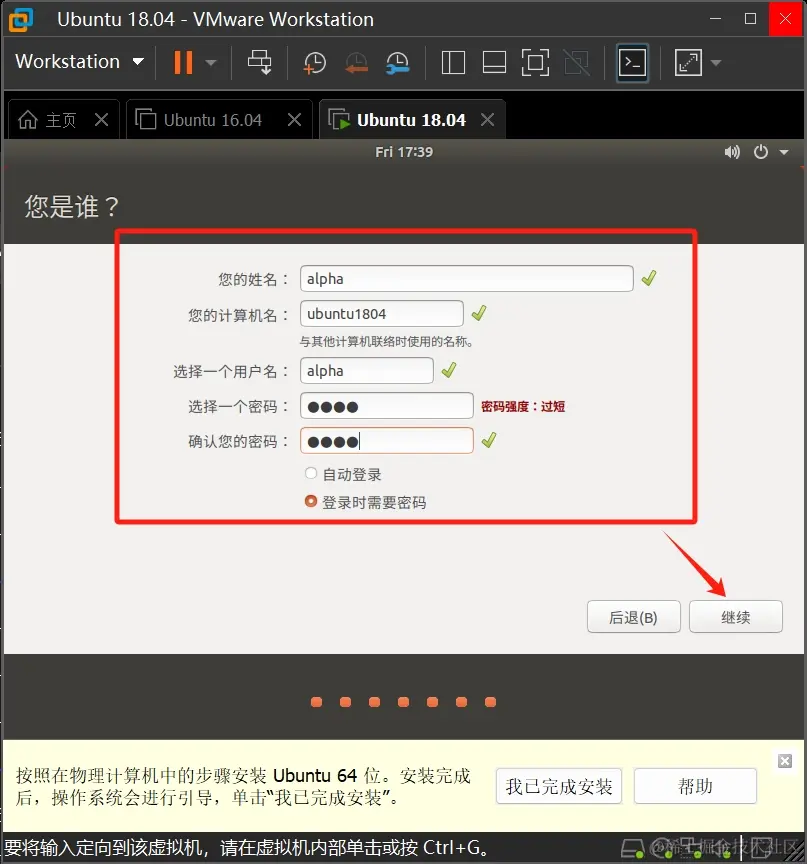Click the stretch guest display icon

pos(688,62)
